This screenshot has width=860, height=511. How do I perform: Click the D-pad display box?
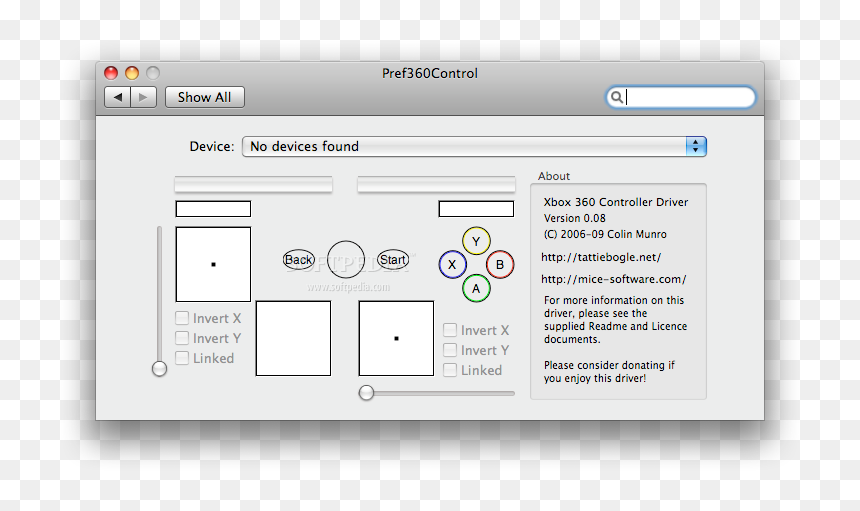[293, 338]
